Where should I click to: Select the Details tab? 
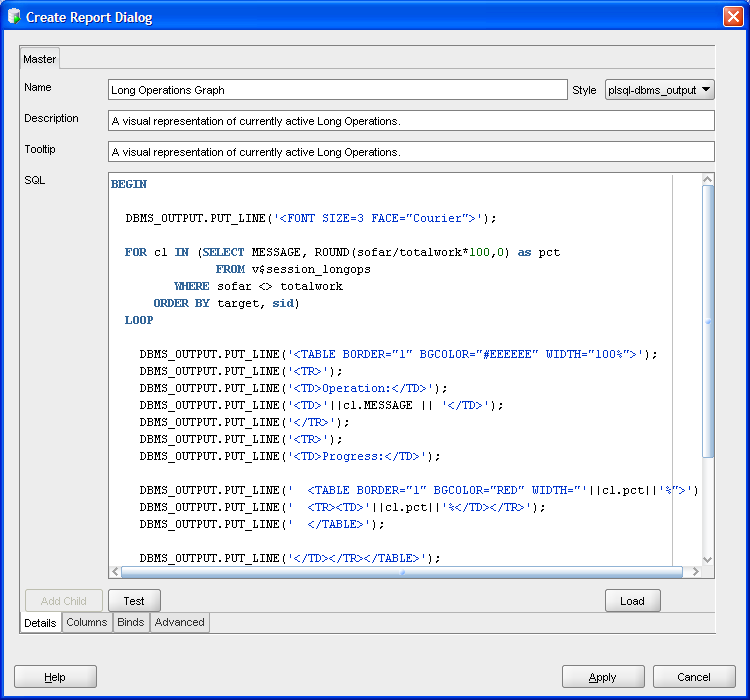[x=40, y=622]
